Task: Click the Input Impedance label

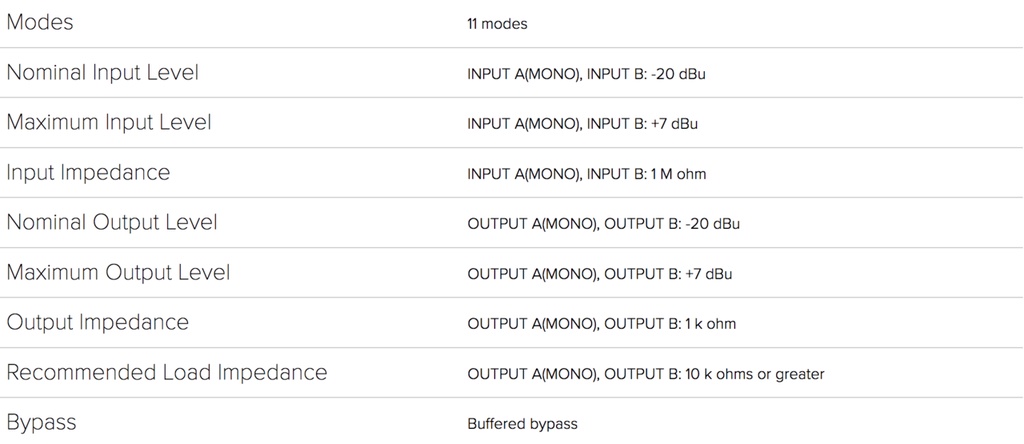Action: tap(88, 172)
